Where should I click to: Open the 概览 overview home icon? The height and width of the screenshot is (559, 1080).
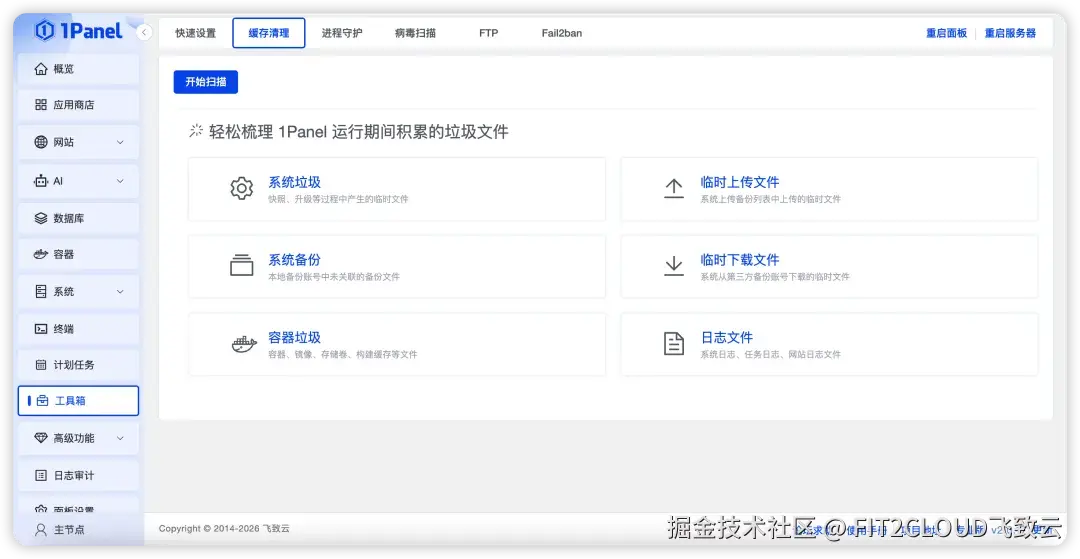pos(41,69)
